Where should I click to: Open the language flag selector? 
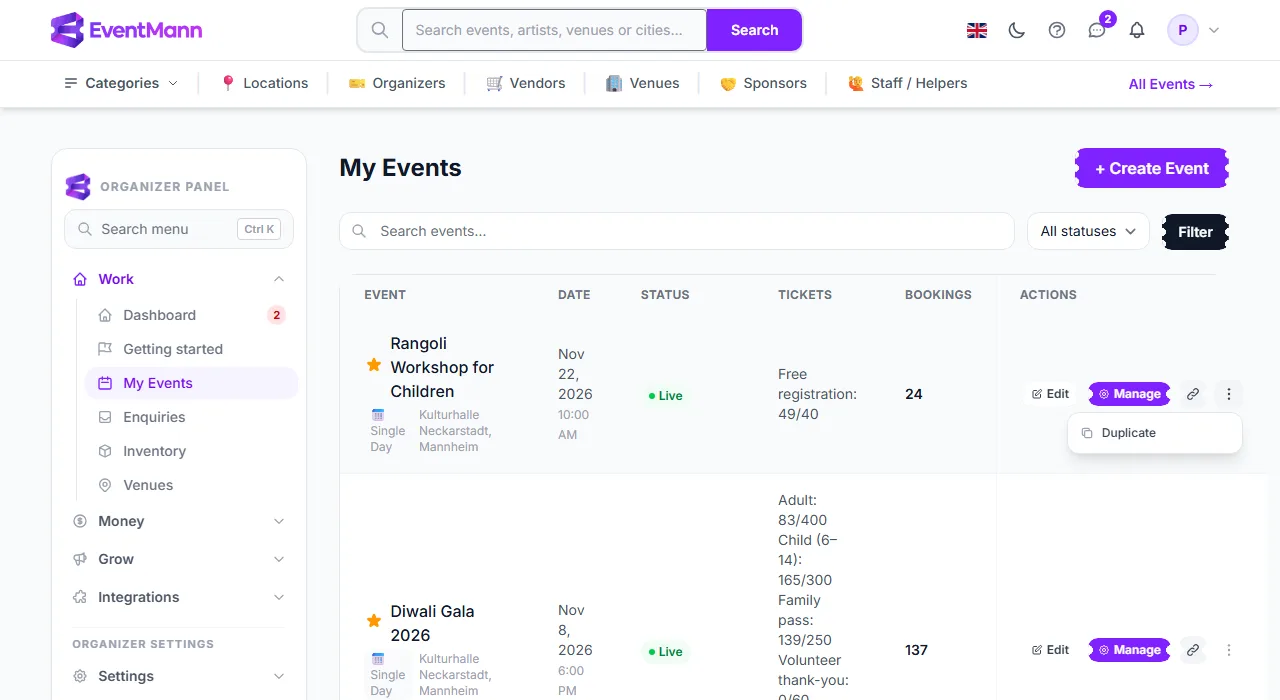[x=977, y=30]
